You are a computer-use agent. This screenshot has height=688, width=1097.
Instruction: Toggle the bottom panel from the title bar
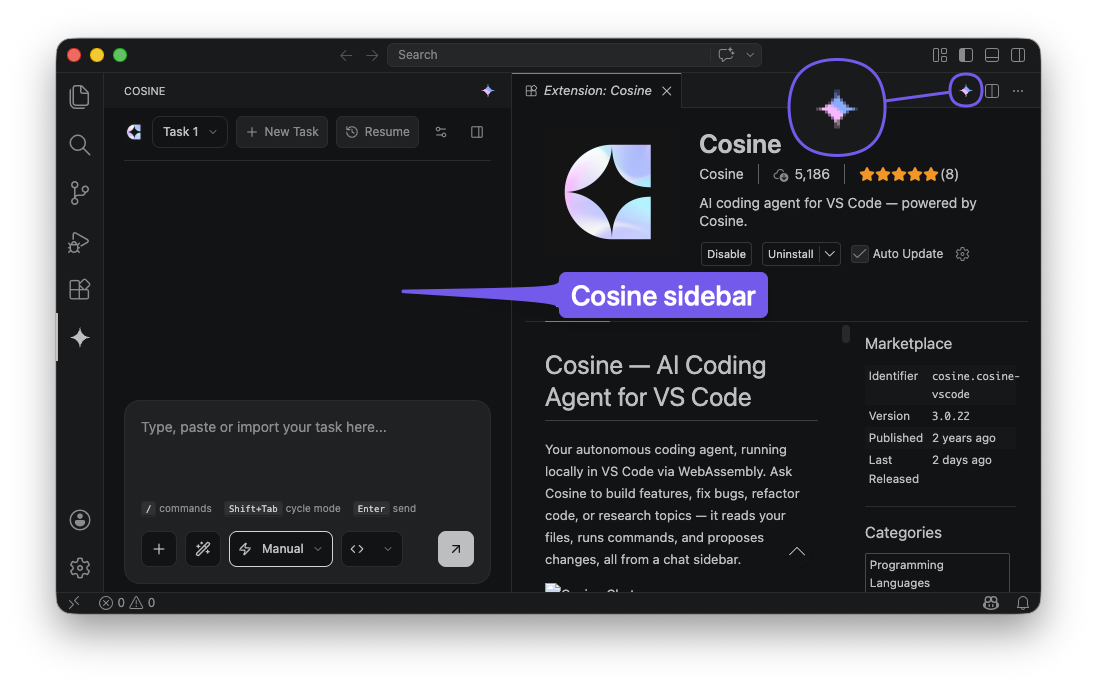[x=991, y=55]
